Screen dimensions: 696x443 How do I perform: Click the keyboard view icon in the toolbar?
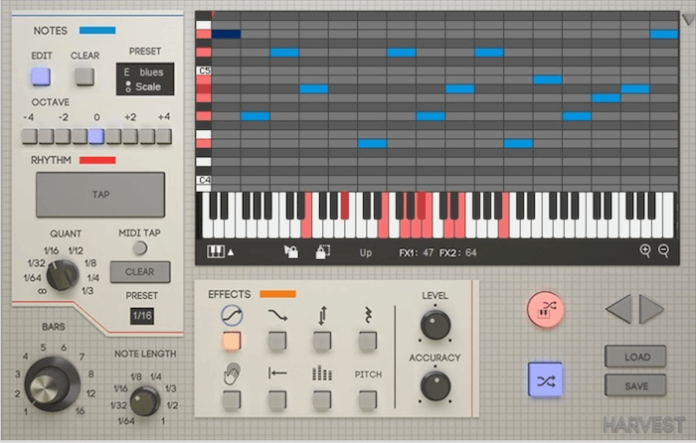tap(216, 252)
